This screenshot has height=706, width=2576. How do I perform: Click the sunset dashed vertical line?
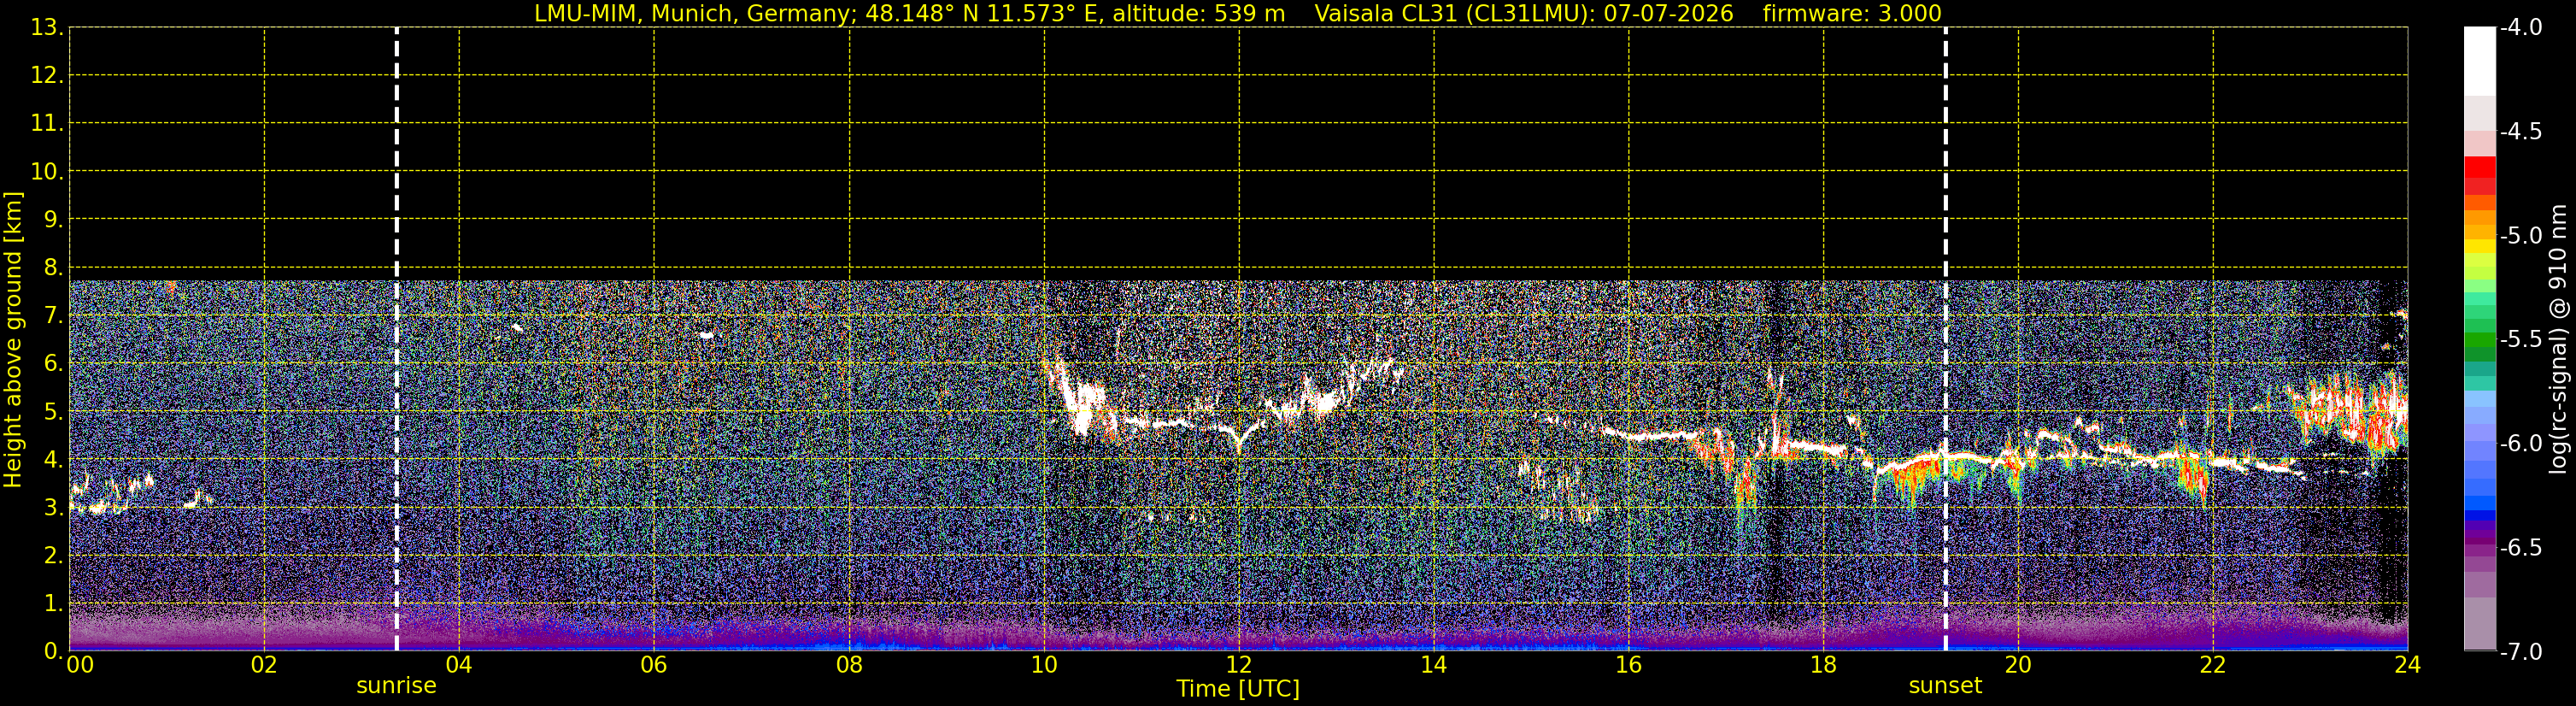[1945, 339]
